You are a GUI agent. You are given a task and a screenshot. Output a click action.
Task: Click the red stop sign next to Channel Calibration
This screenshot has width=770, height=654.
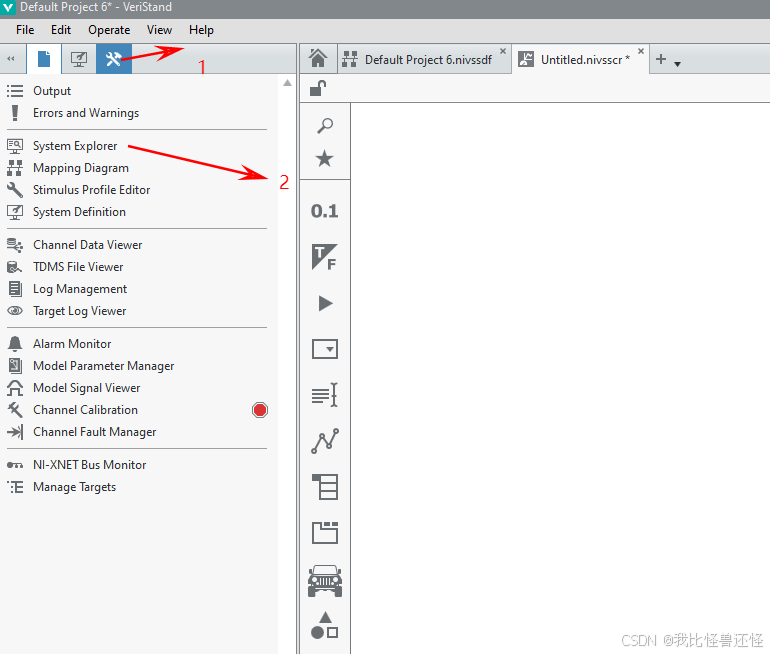[x=260, y=410]
